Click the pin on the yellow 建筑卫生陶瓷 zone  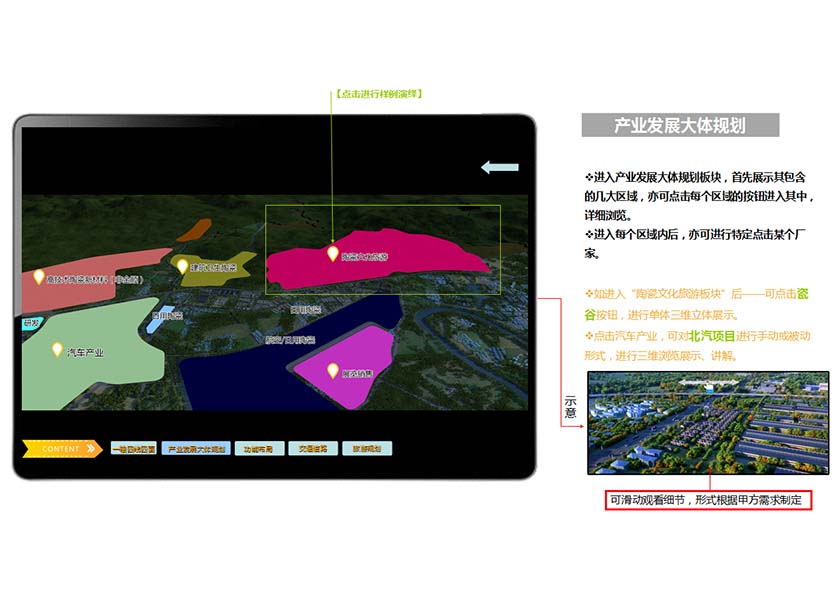pyautogui.click(x=182, y=265)
